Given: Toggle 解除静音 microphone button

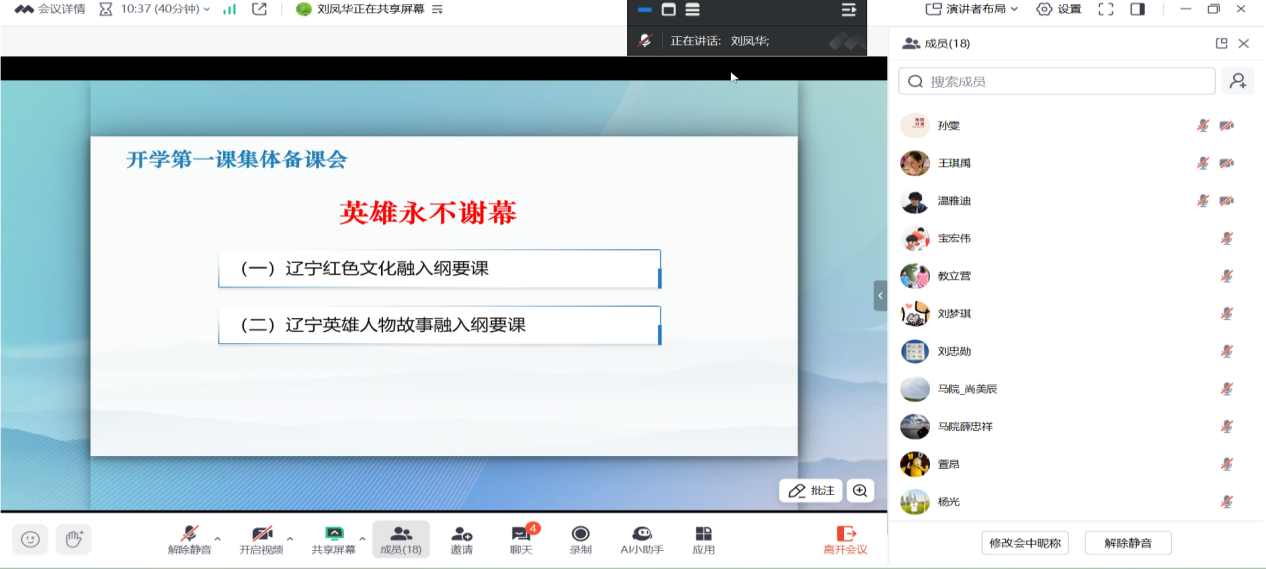Looking at the screenshot, I should coord(189,539).
